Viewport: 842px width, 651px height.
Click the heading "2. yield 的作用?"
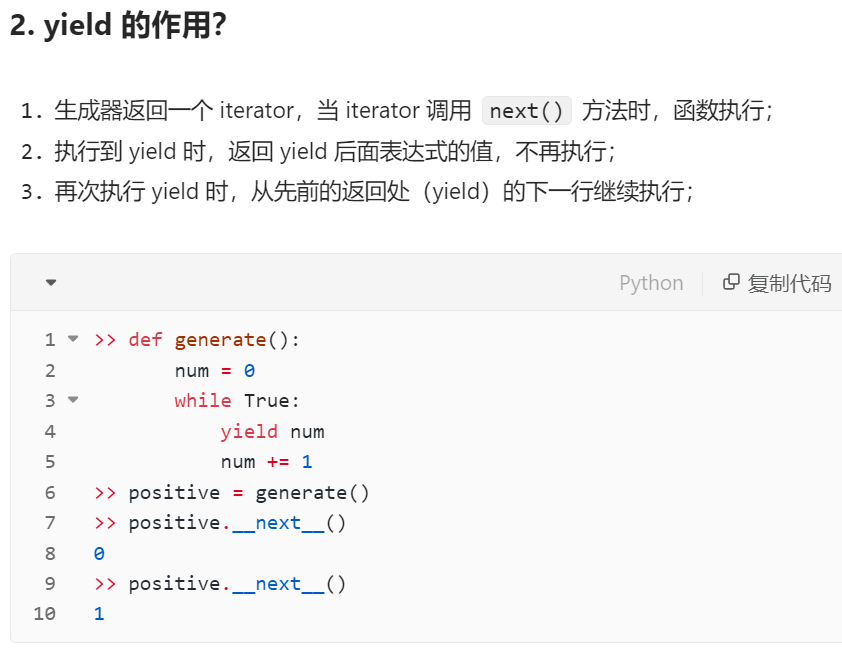click(x=118, y=27)
